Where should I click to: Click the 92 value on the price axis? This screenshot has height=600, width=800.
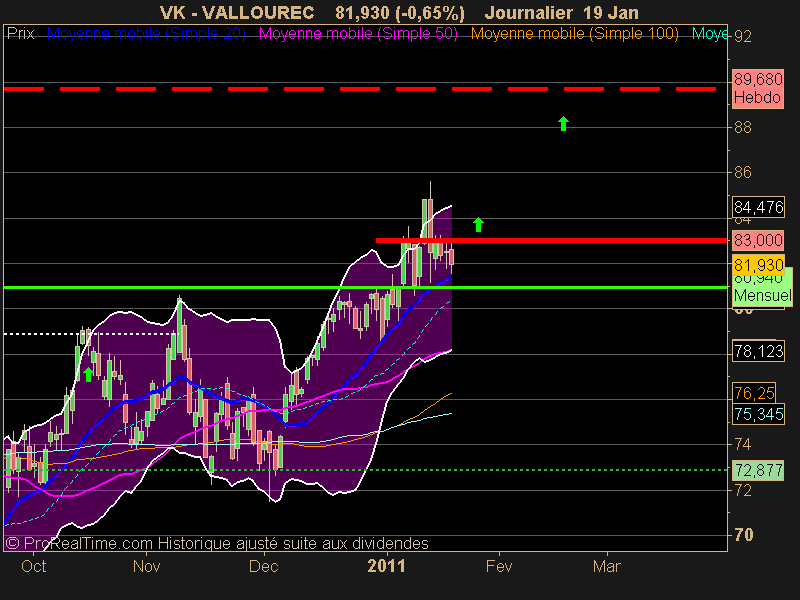pyautogui.click(x=743, y=37)
